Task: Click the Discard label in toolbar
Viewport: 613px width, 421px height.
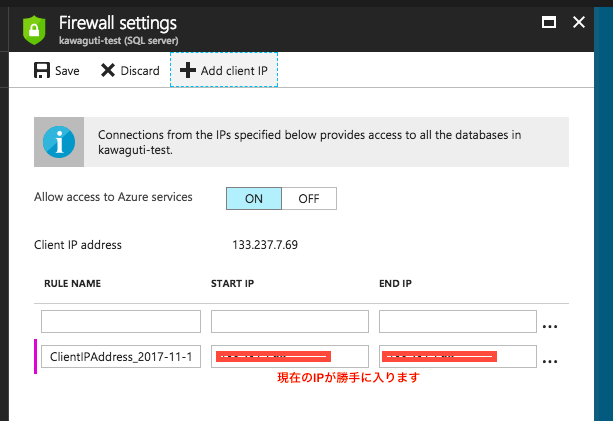Action: (x=140, y=71)
